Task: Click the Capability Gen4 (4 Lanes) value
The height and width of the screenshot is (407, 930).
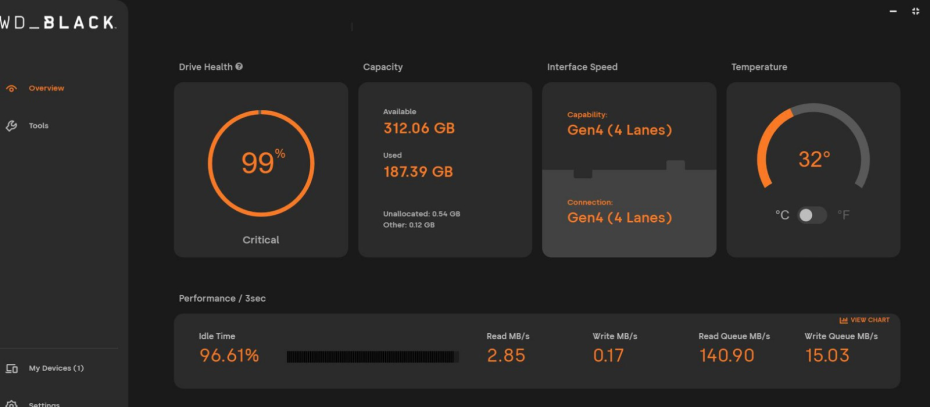Action: point(619,130)
